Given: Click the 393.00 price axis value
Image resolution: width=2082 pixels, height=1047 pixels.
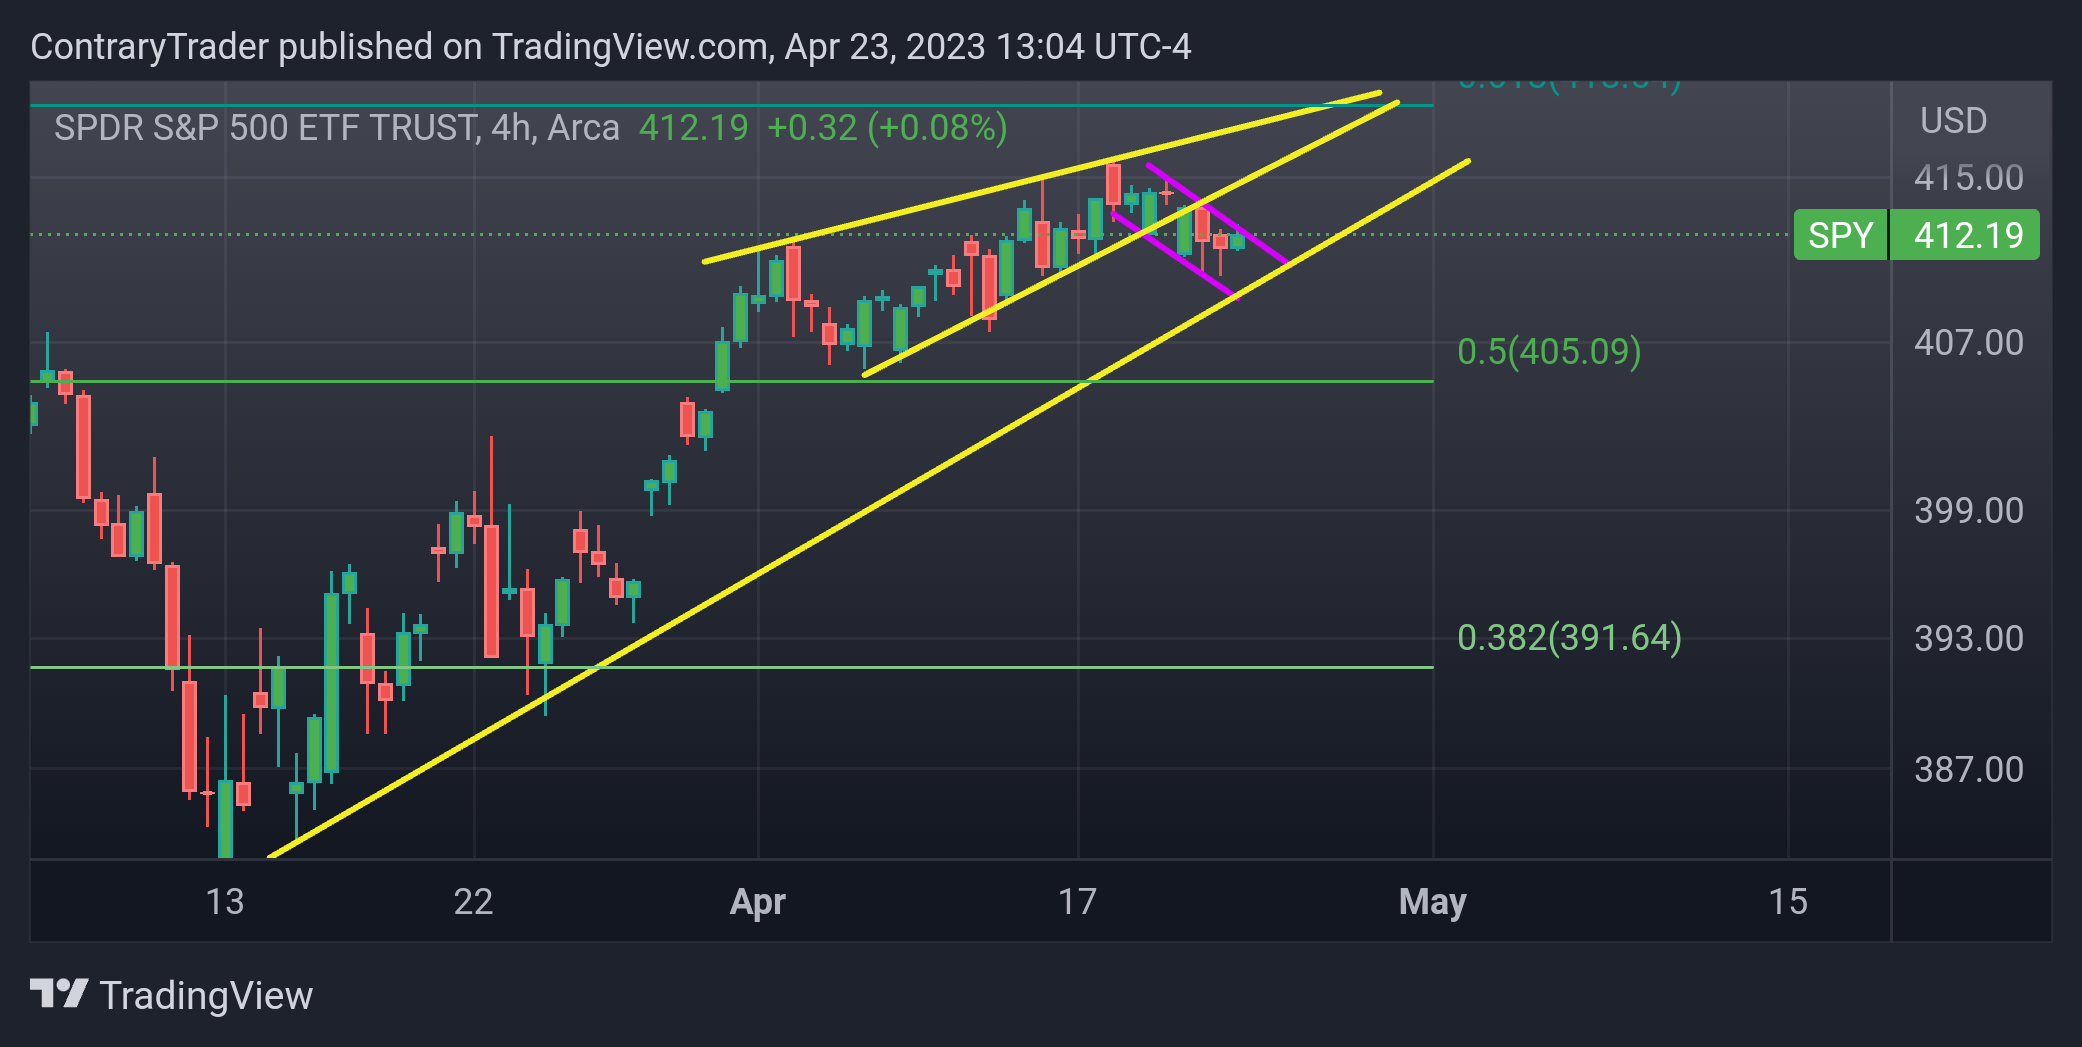Looking at the screenshot, I should (1968, 639).
